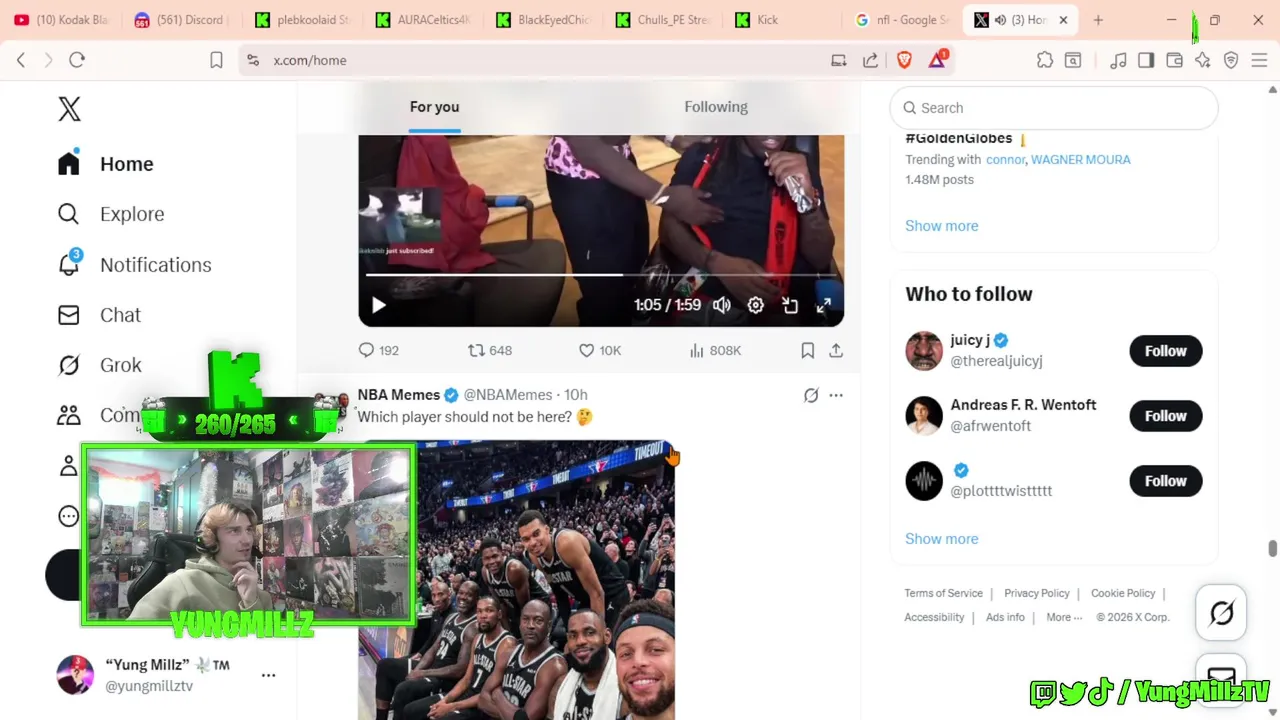Image resolution: width=1280 pixels, height=720 pixels.
Task: Reload the page
Action: (77, 60)
